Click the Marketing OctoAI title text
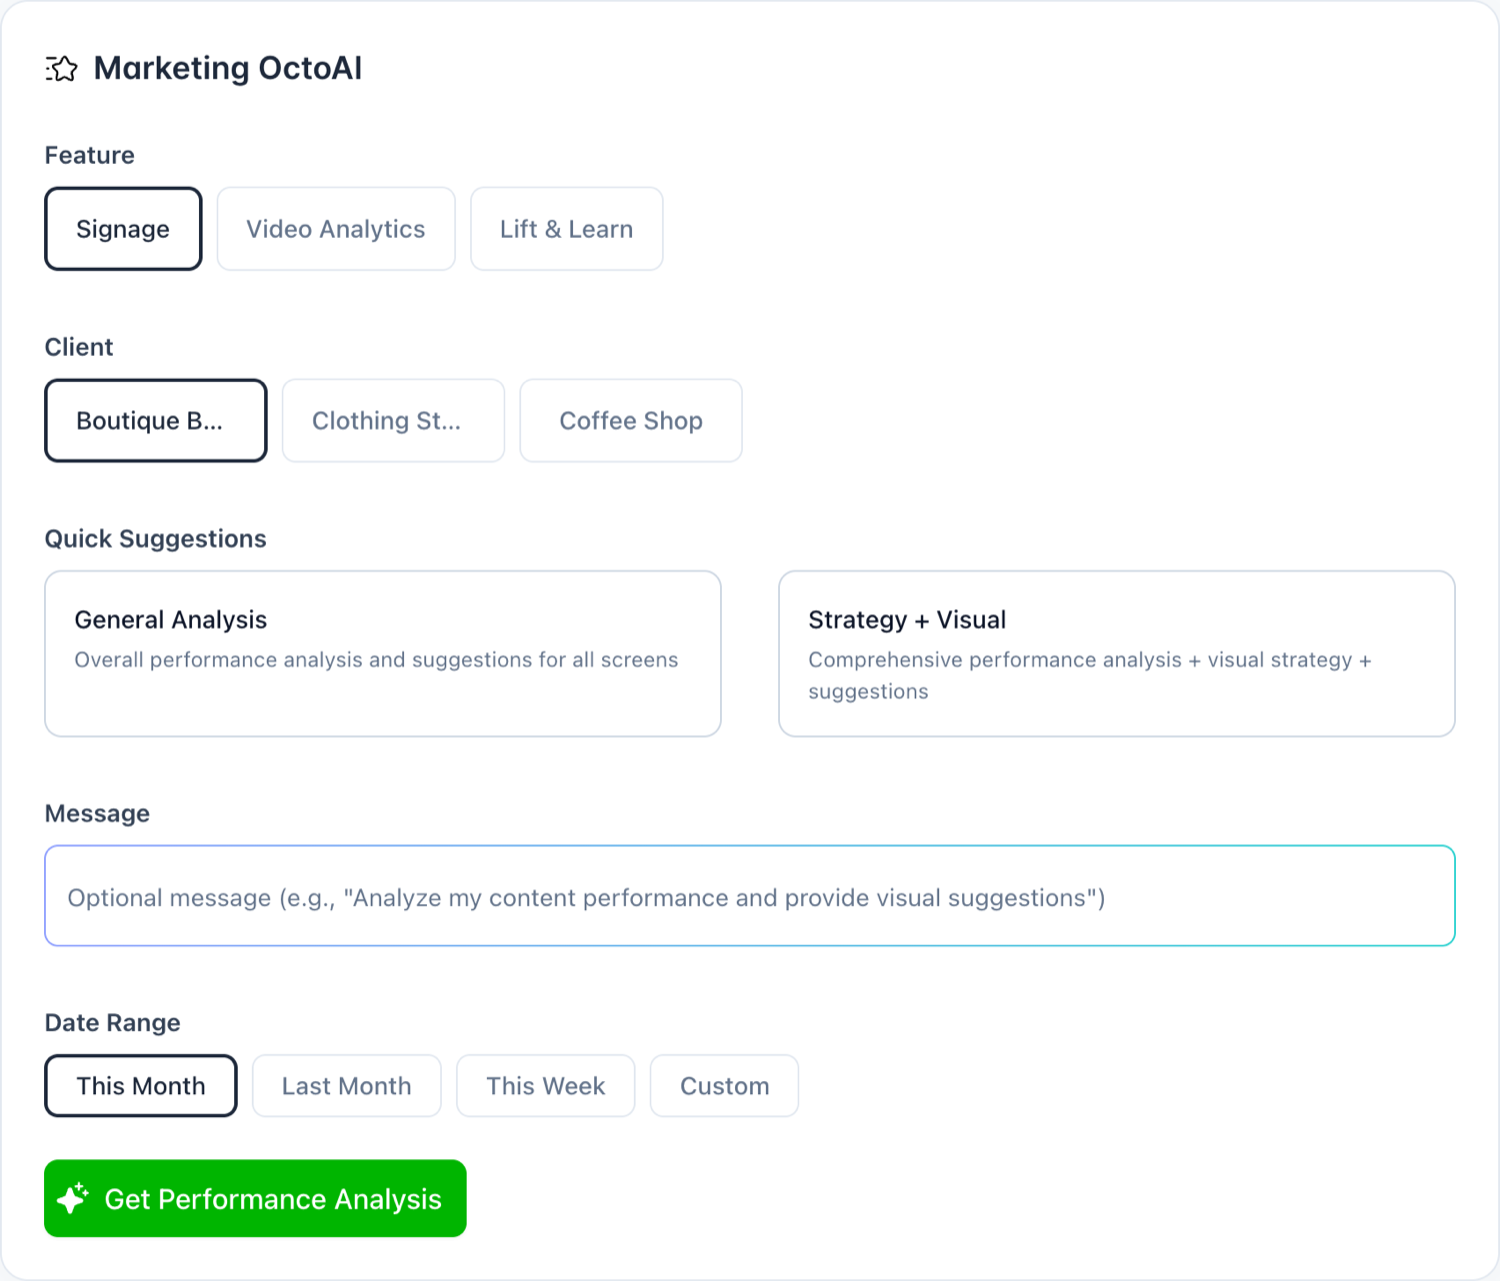 [228, 68]
